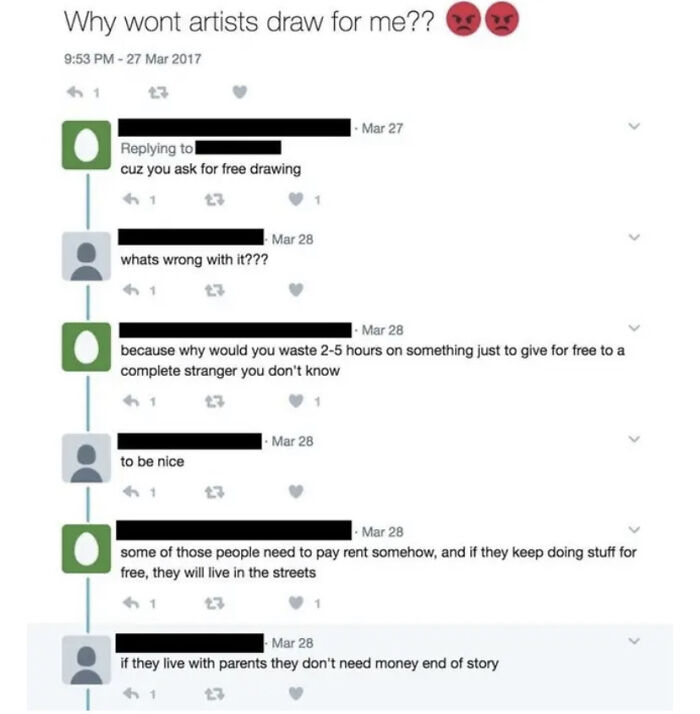Open the "Mar 27" date link of first reply
The image size is (700, 714).
[x=382, y=128]
